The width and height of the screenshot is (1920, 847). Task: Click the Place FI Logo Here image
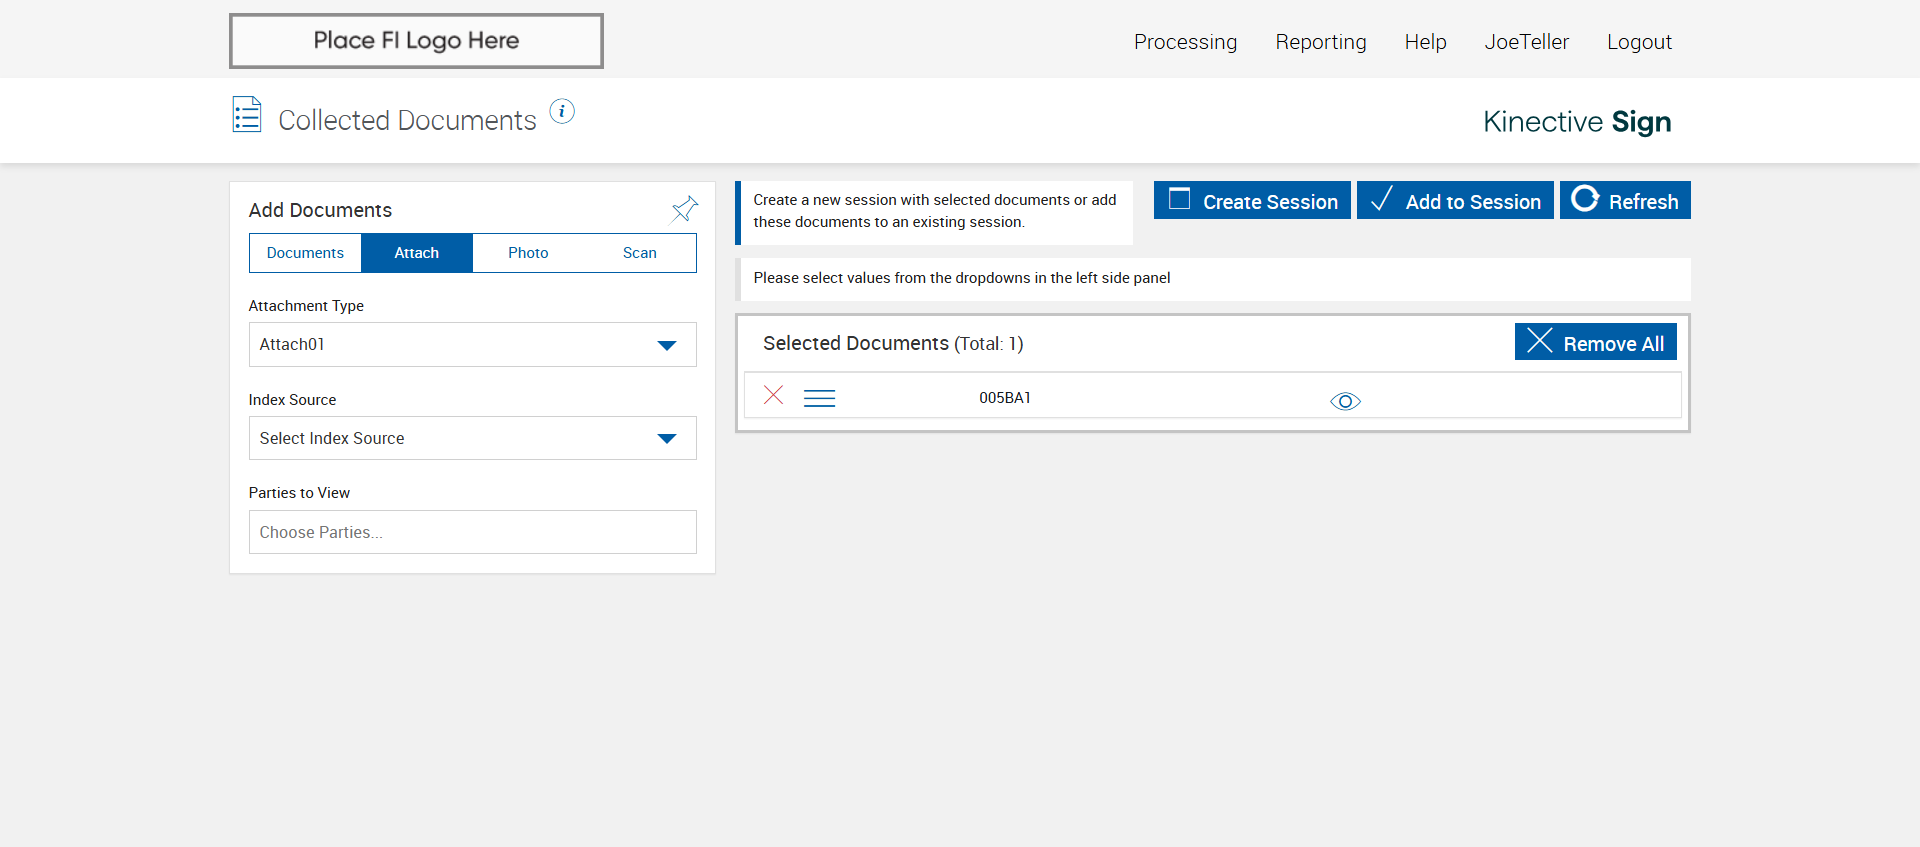pos(416,41)
